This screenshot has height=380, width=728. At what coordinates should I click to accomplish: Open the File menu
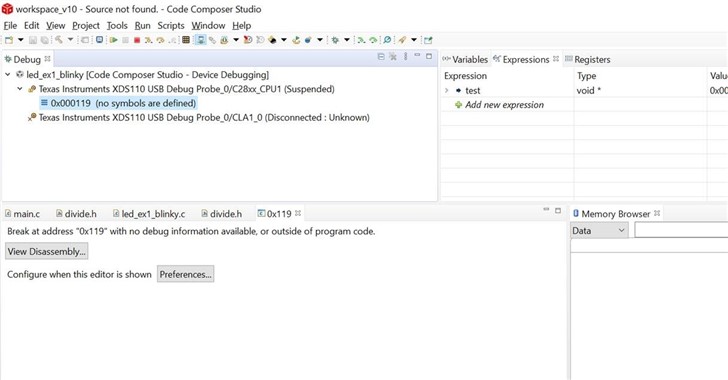[10, 26]
